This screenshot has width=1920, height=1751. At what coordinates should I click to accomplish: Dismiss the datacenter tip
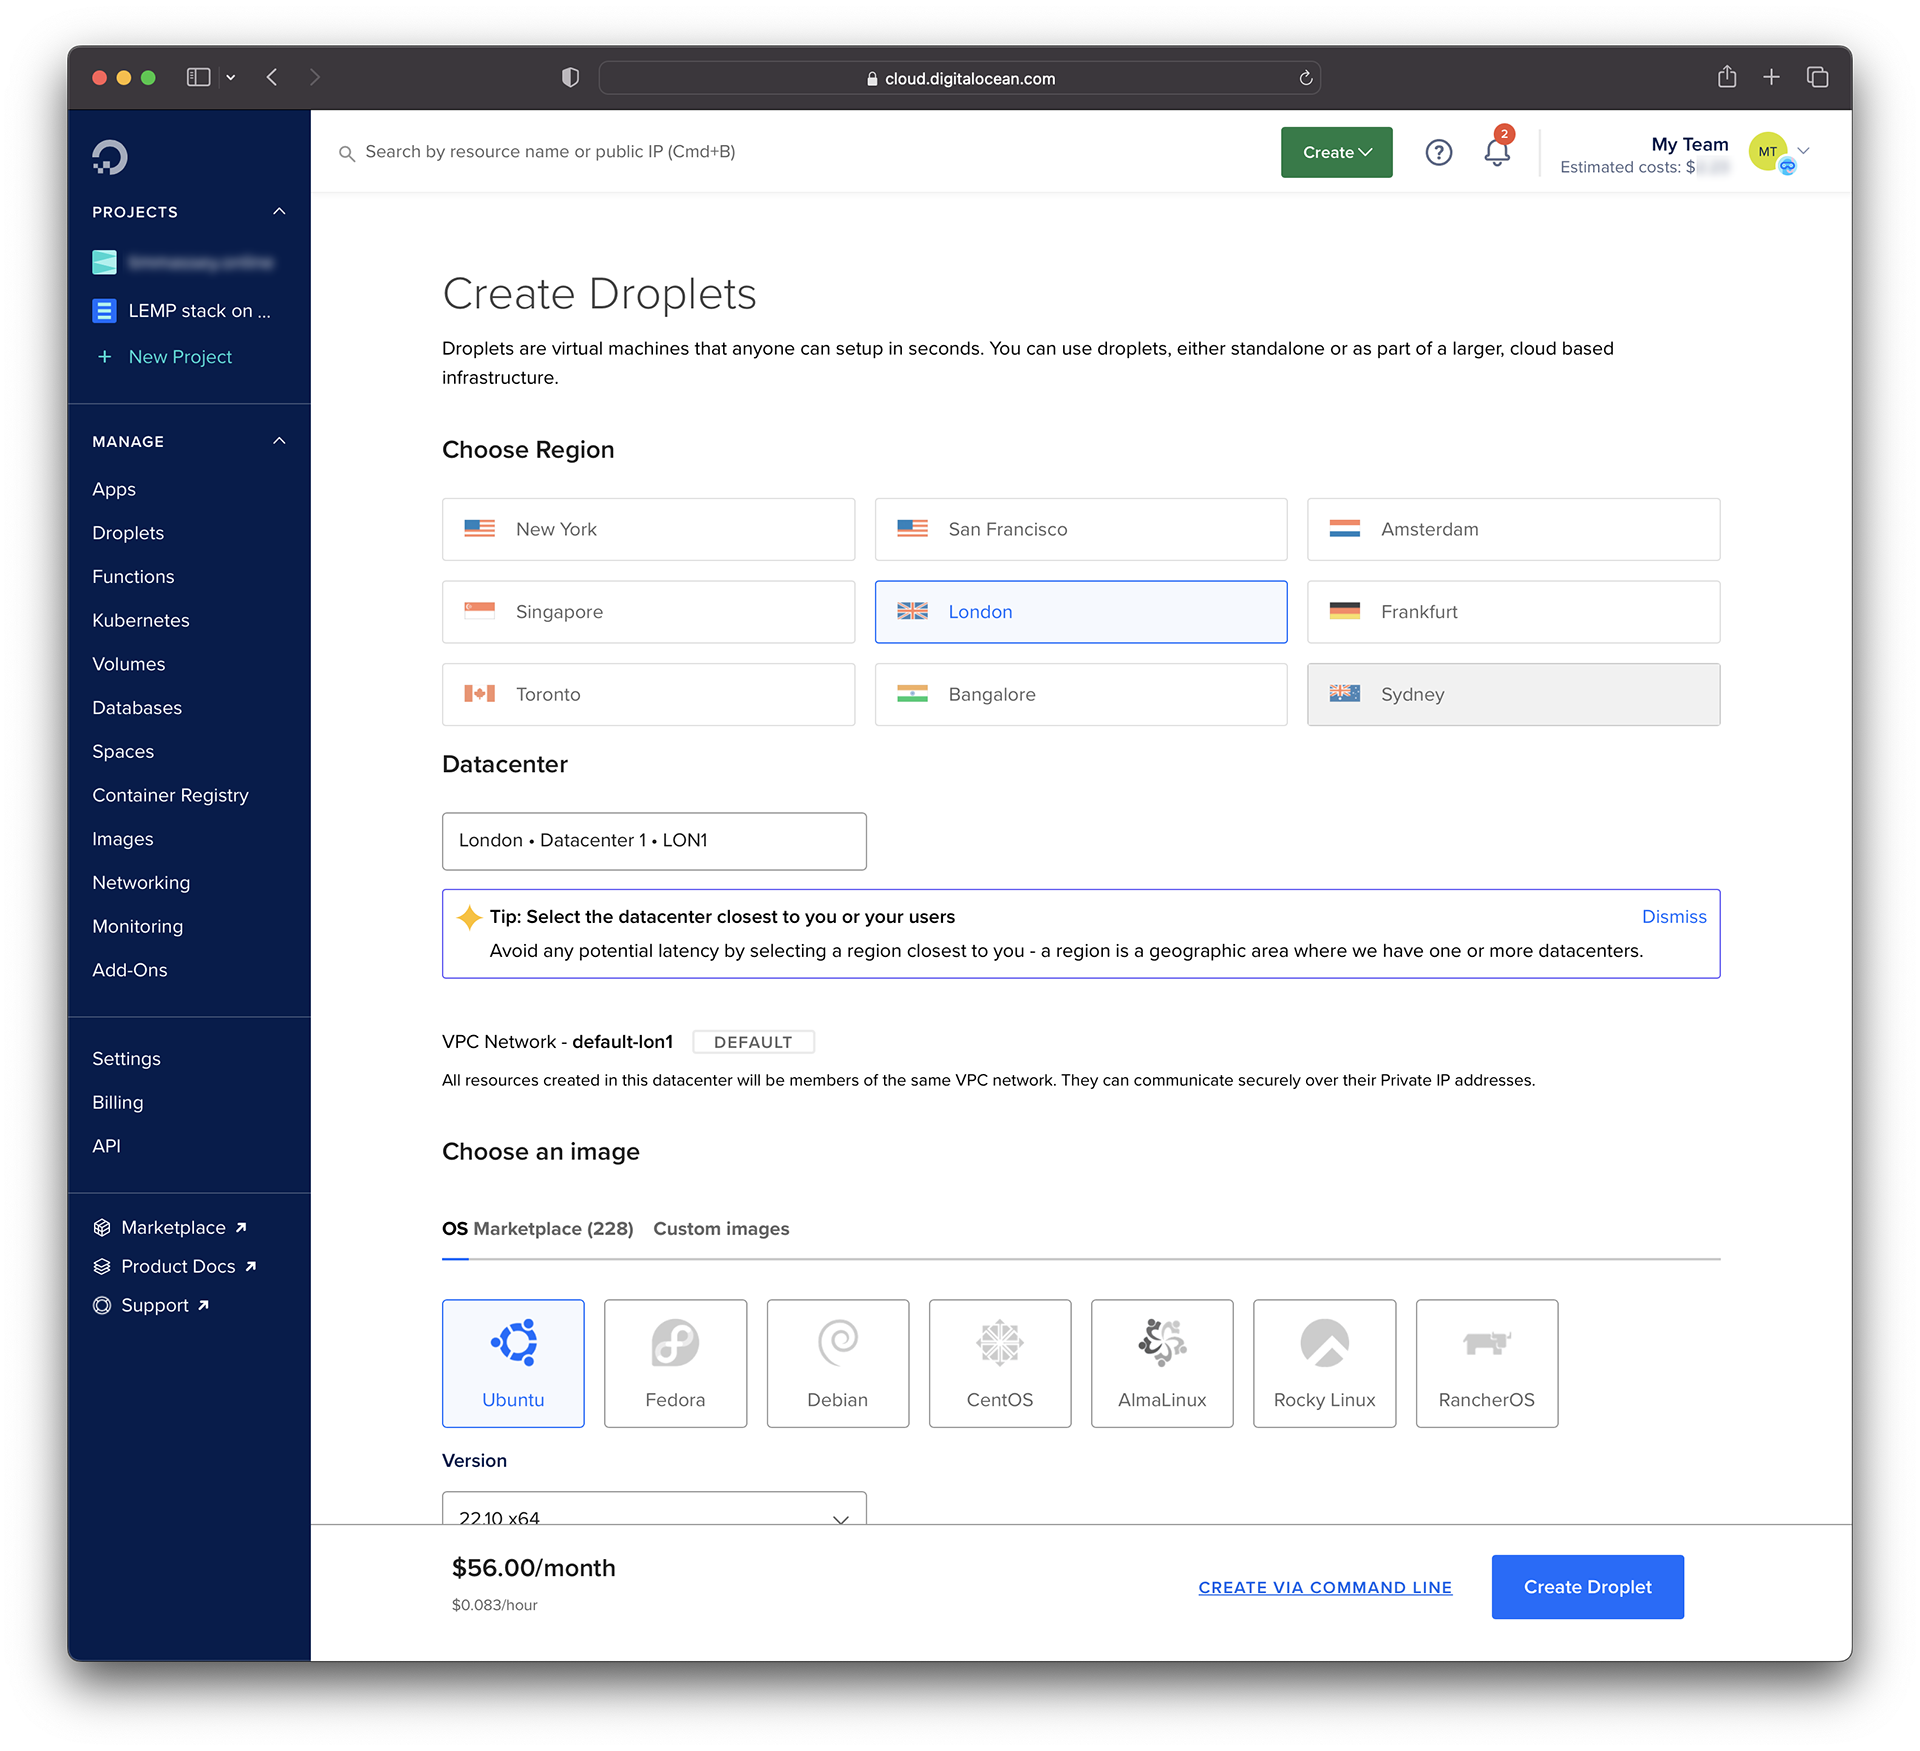pos(1674,917)
